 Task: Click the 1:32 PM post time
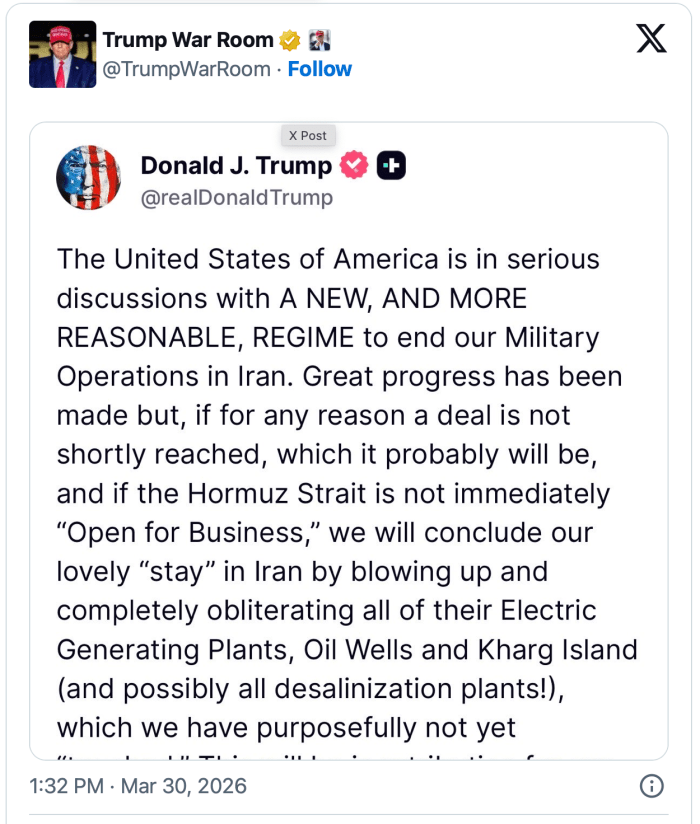click(68, 785)
